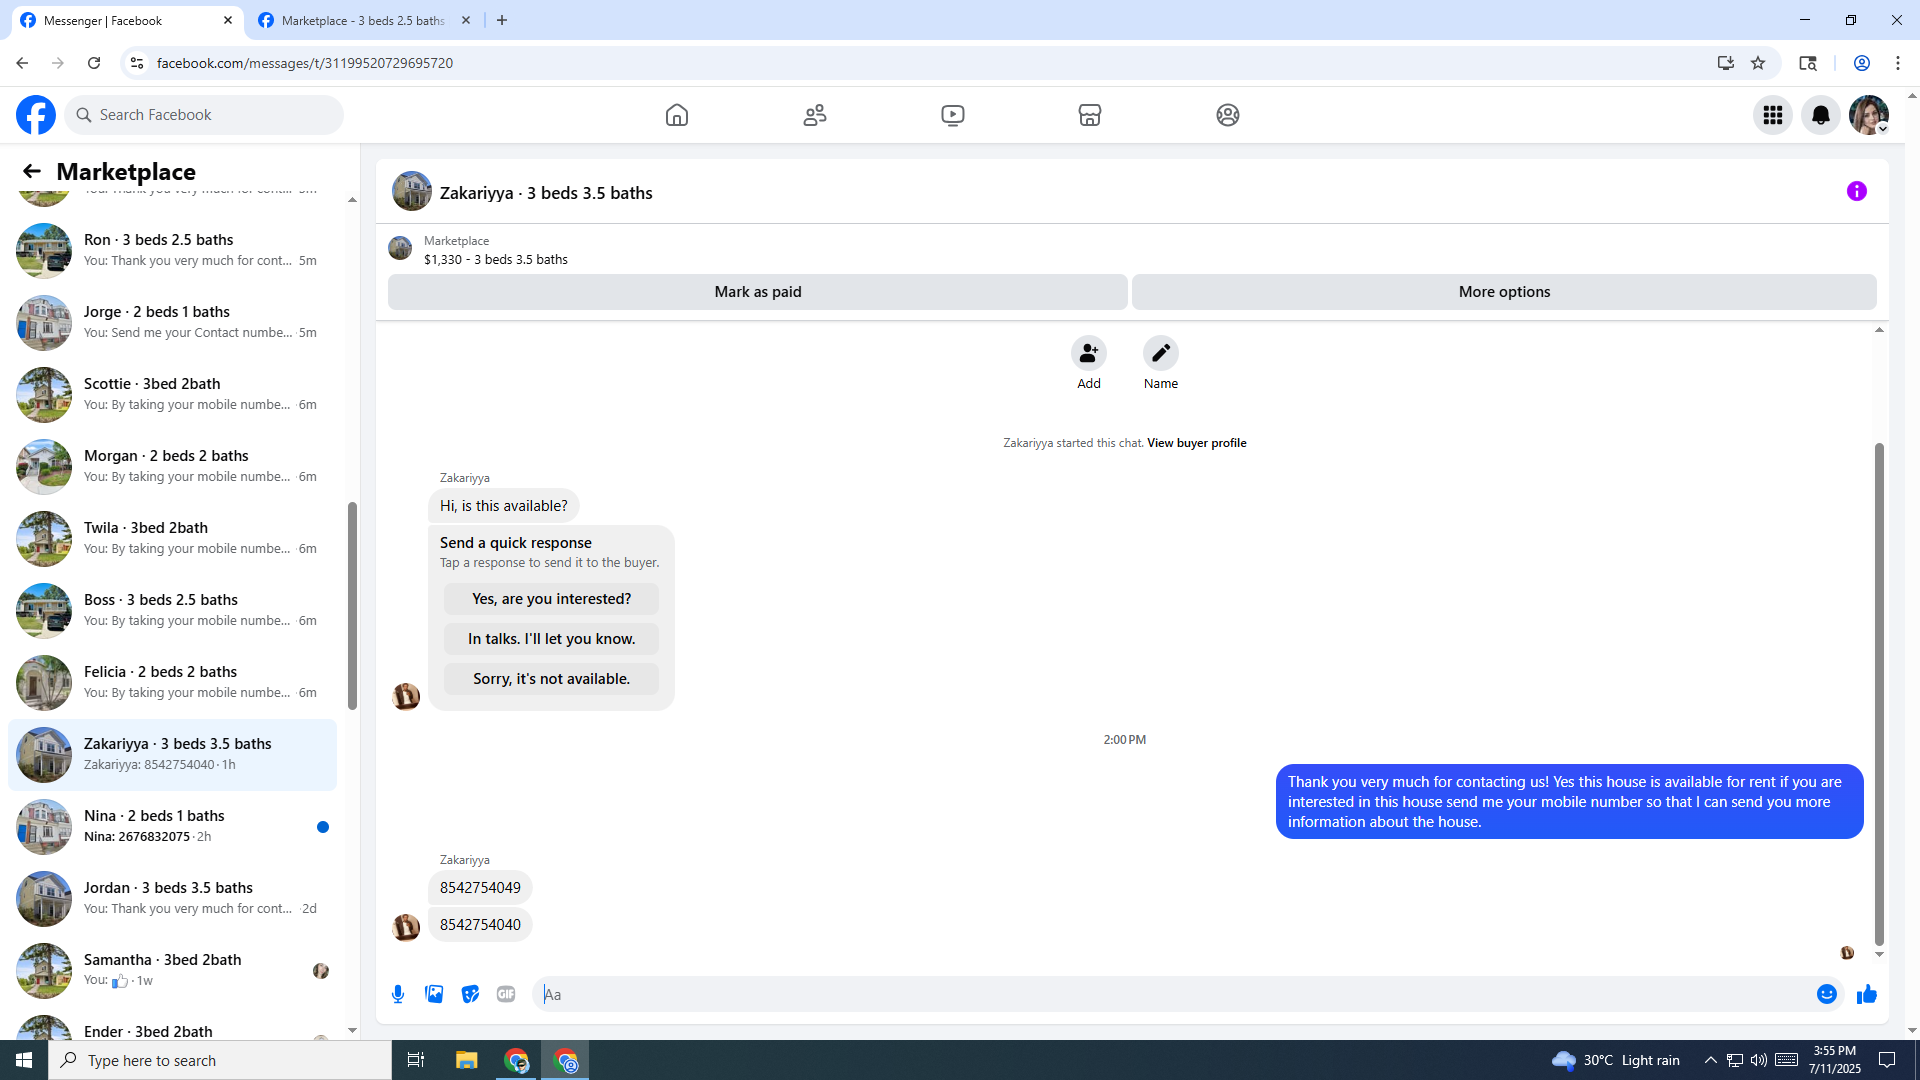Image resolution: width=1920 pixels, height=1080 pixels.
Task: Click the Facebook logo icon
Action: pos(36,115)
